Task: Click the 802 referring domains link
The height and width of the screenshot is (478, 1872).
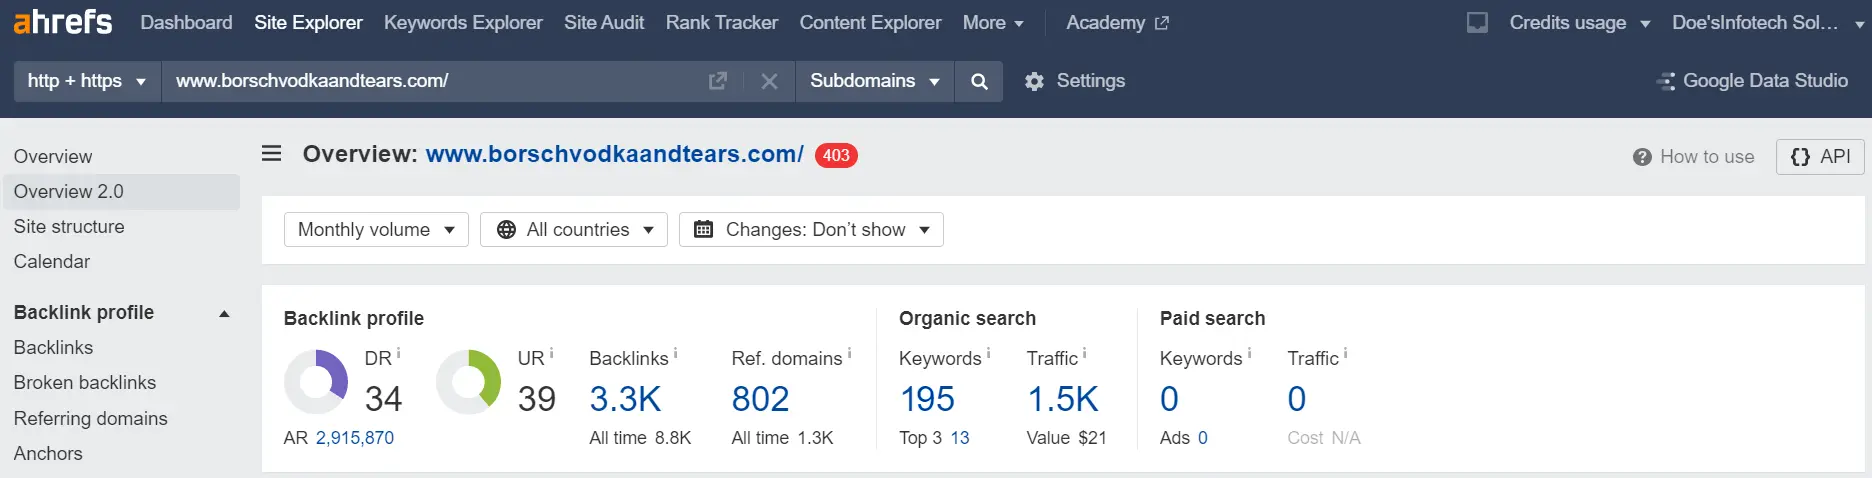Action: point(760,399)
